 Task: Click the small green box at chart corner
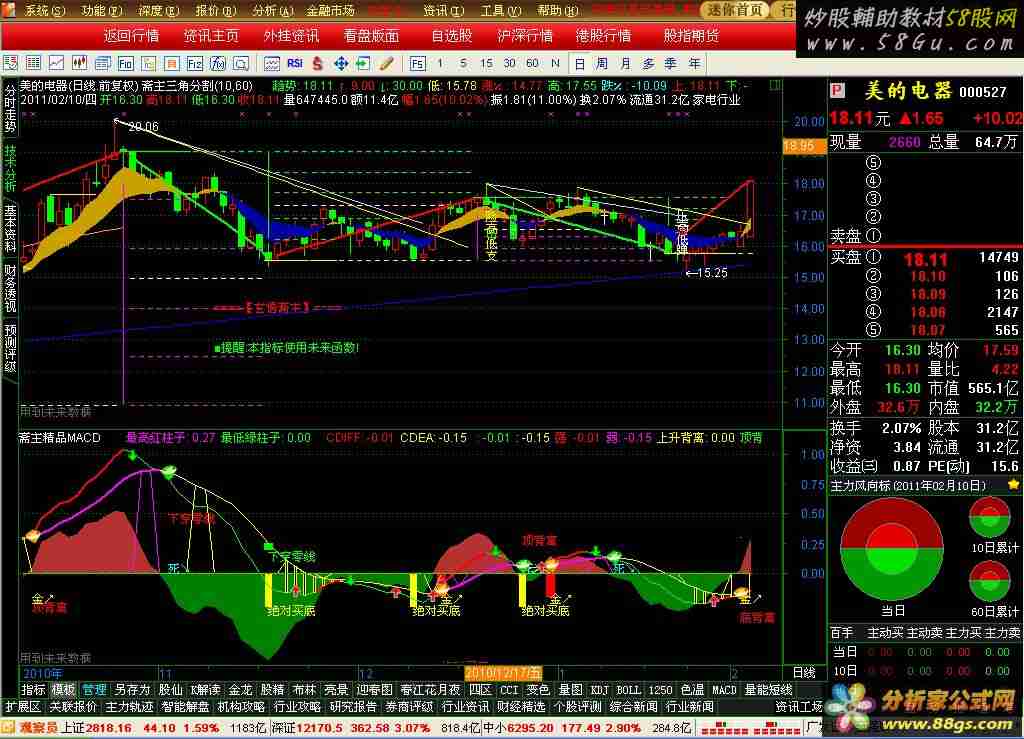(x=775, y=85)
